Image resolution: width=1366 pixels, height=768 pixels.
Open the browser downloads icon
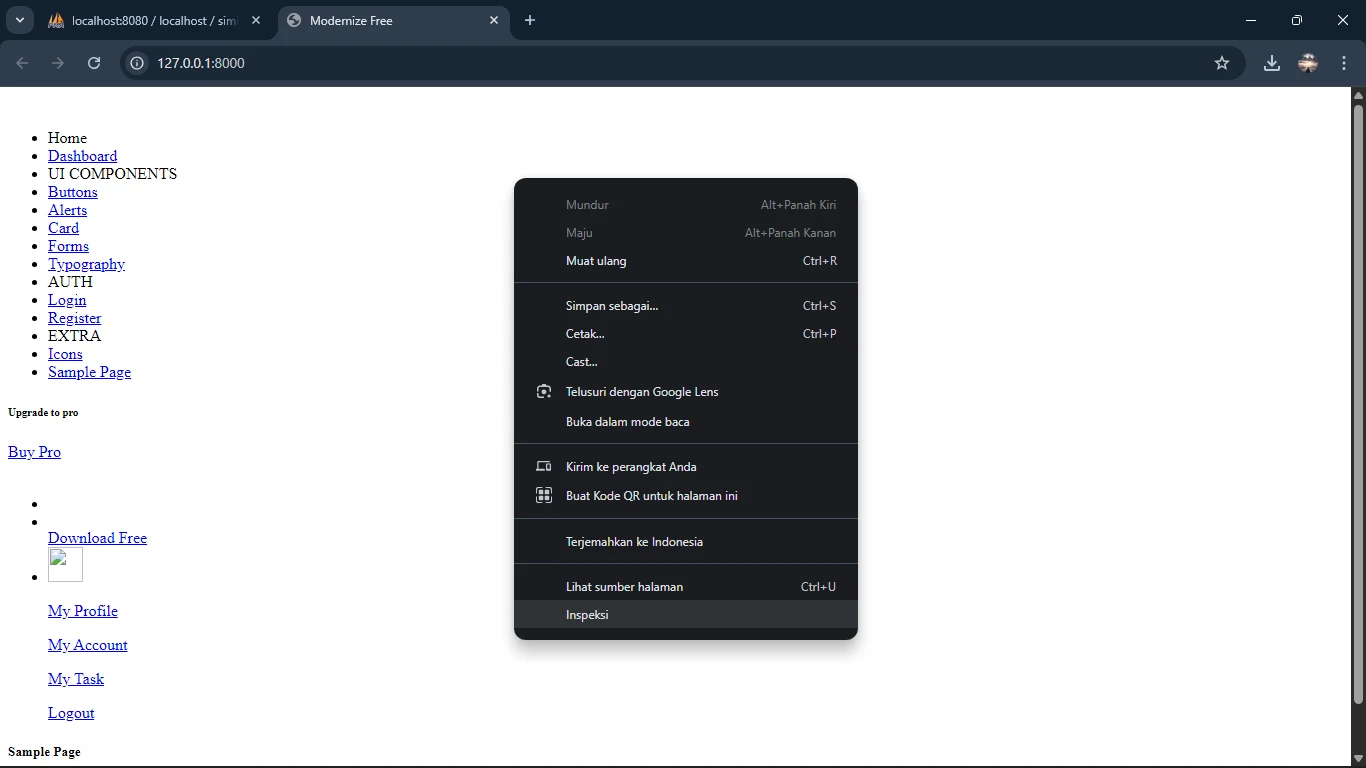[1271, 63]
